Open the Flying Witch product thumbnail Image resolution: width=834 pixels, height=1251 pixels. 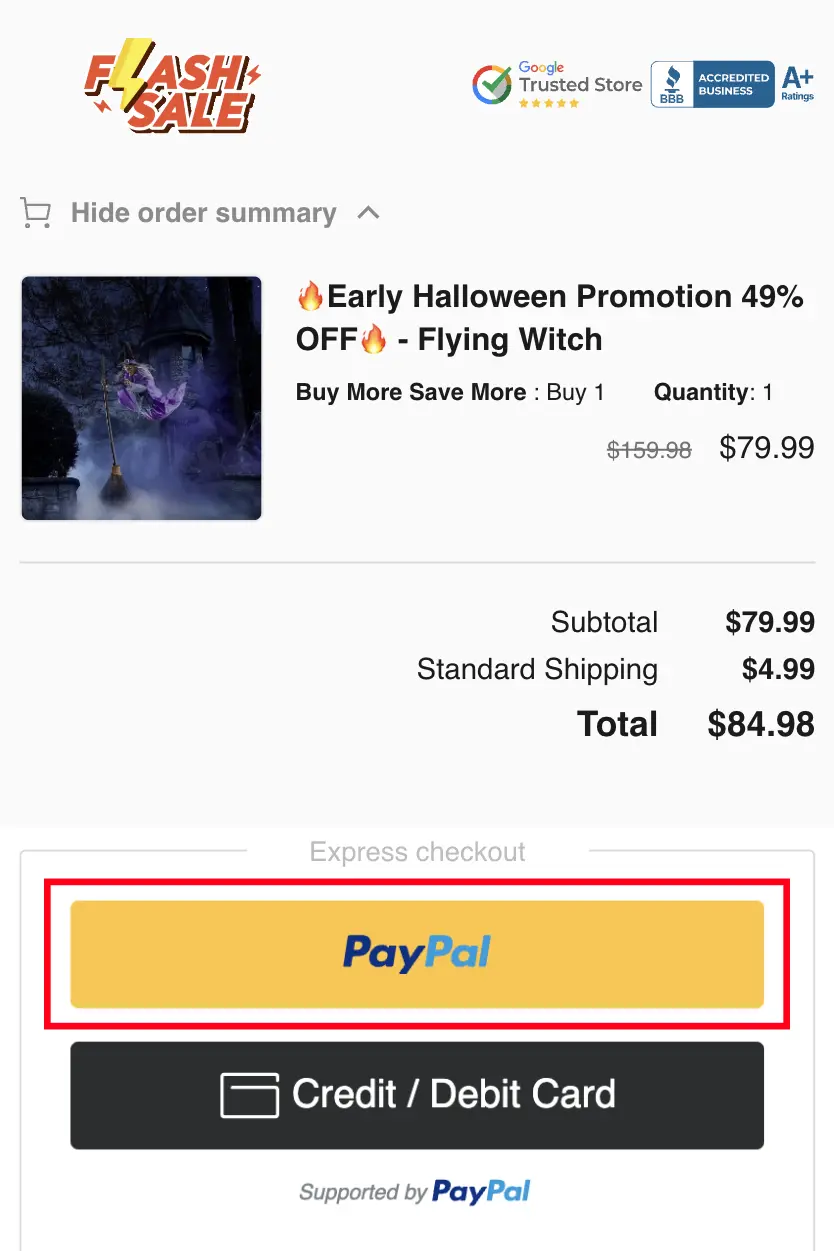(x=141, y=398)
